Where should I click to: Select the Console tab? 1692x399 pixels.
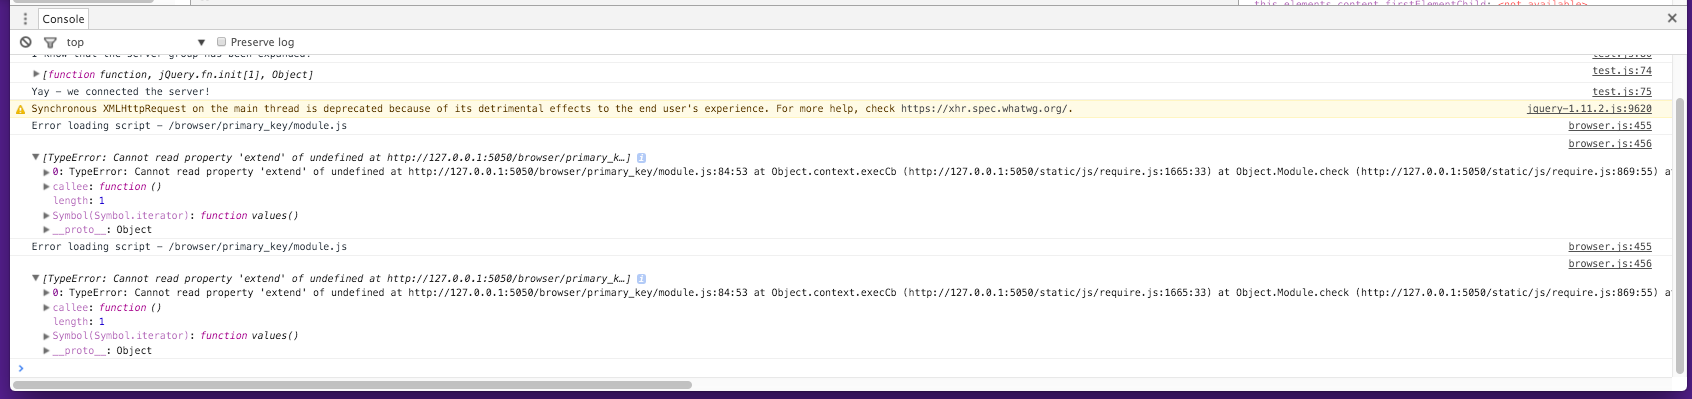(x=63, y=19)
